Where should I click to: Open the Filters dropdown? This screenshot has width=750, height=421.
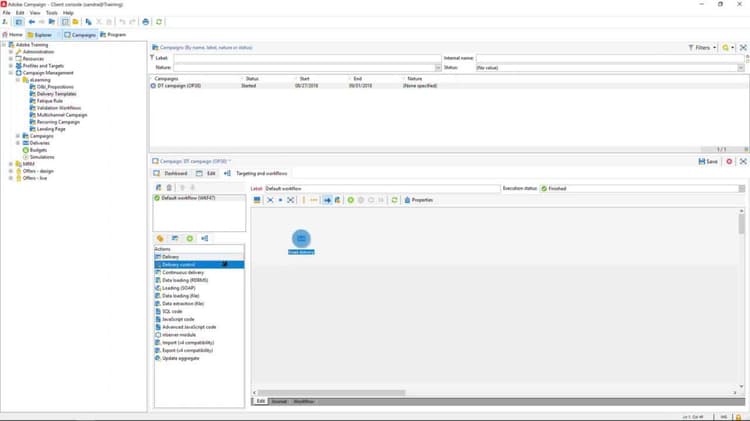point(702,47)
